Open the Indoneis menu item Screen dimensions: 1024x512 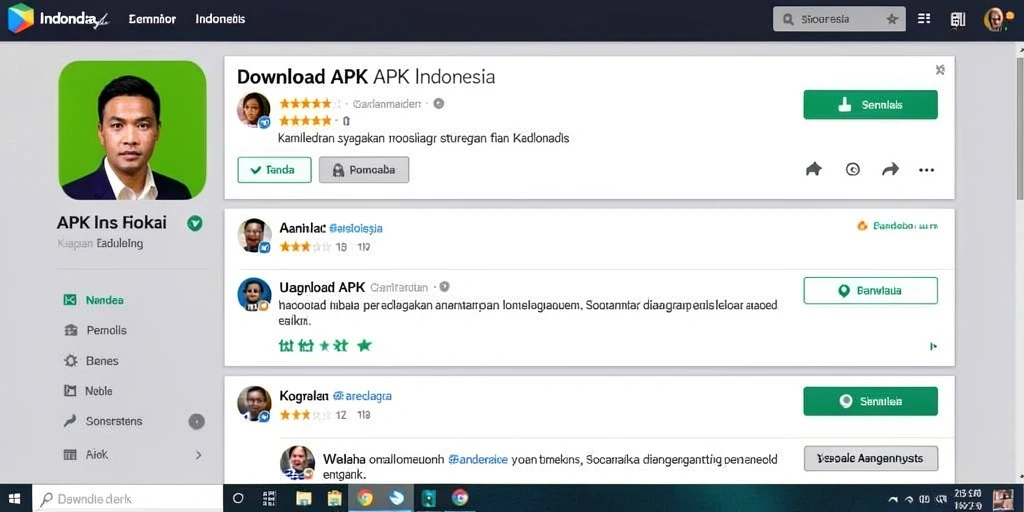tap(220, 19)
